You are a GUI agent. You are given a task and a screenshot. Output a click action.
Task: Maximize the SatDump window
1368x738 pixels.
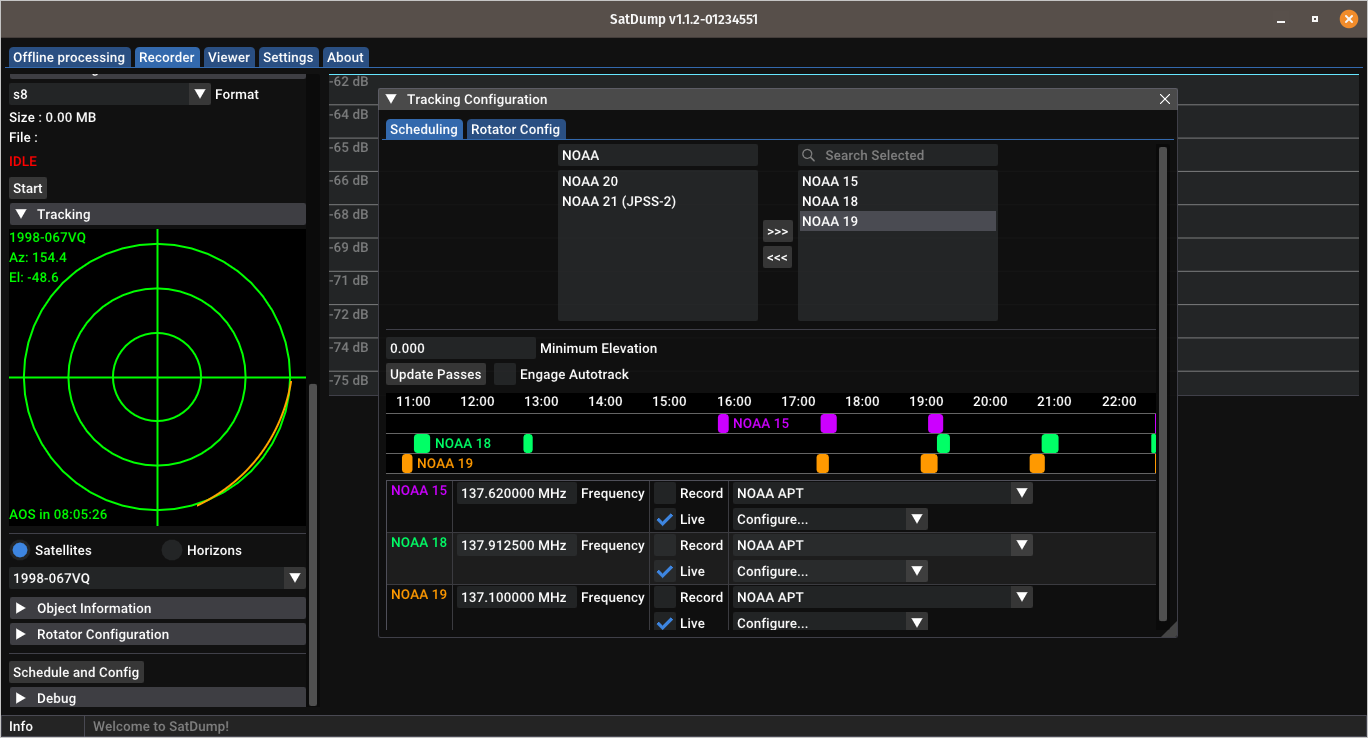click(1314, 19)
